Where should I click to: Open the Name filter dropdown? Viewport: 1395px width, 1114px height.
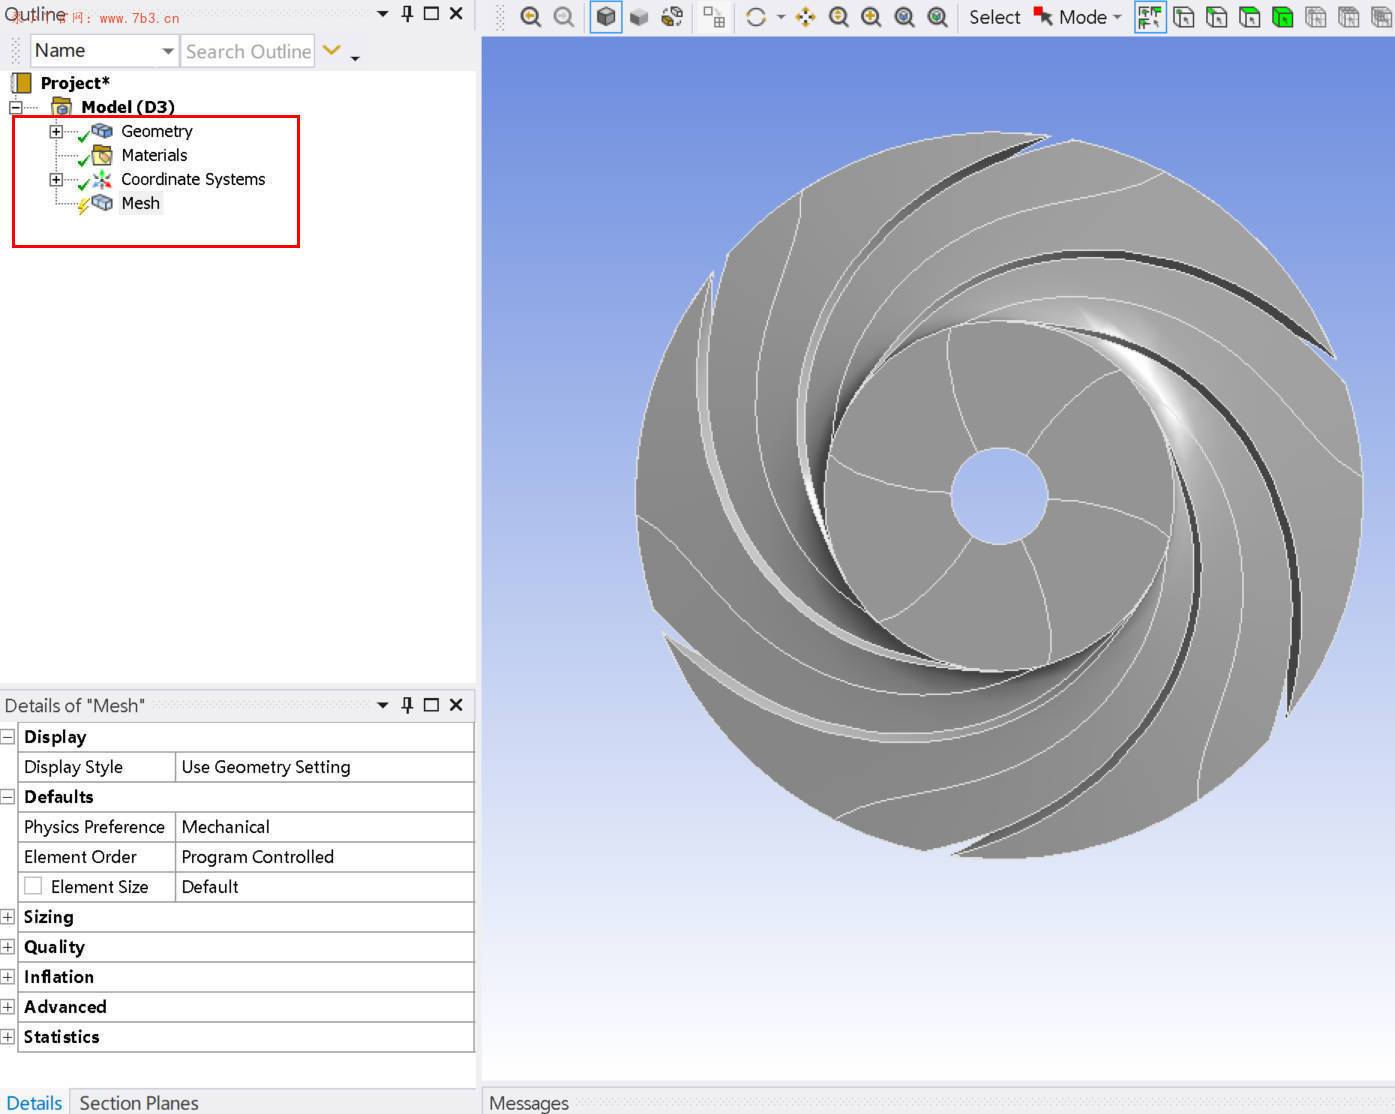pos(167,51)
